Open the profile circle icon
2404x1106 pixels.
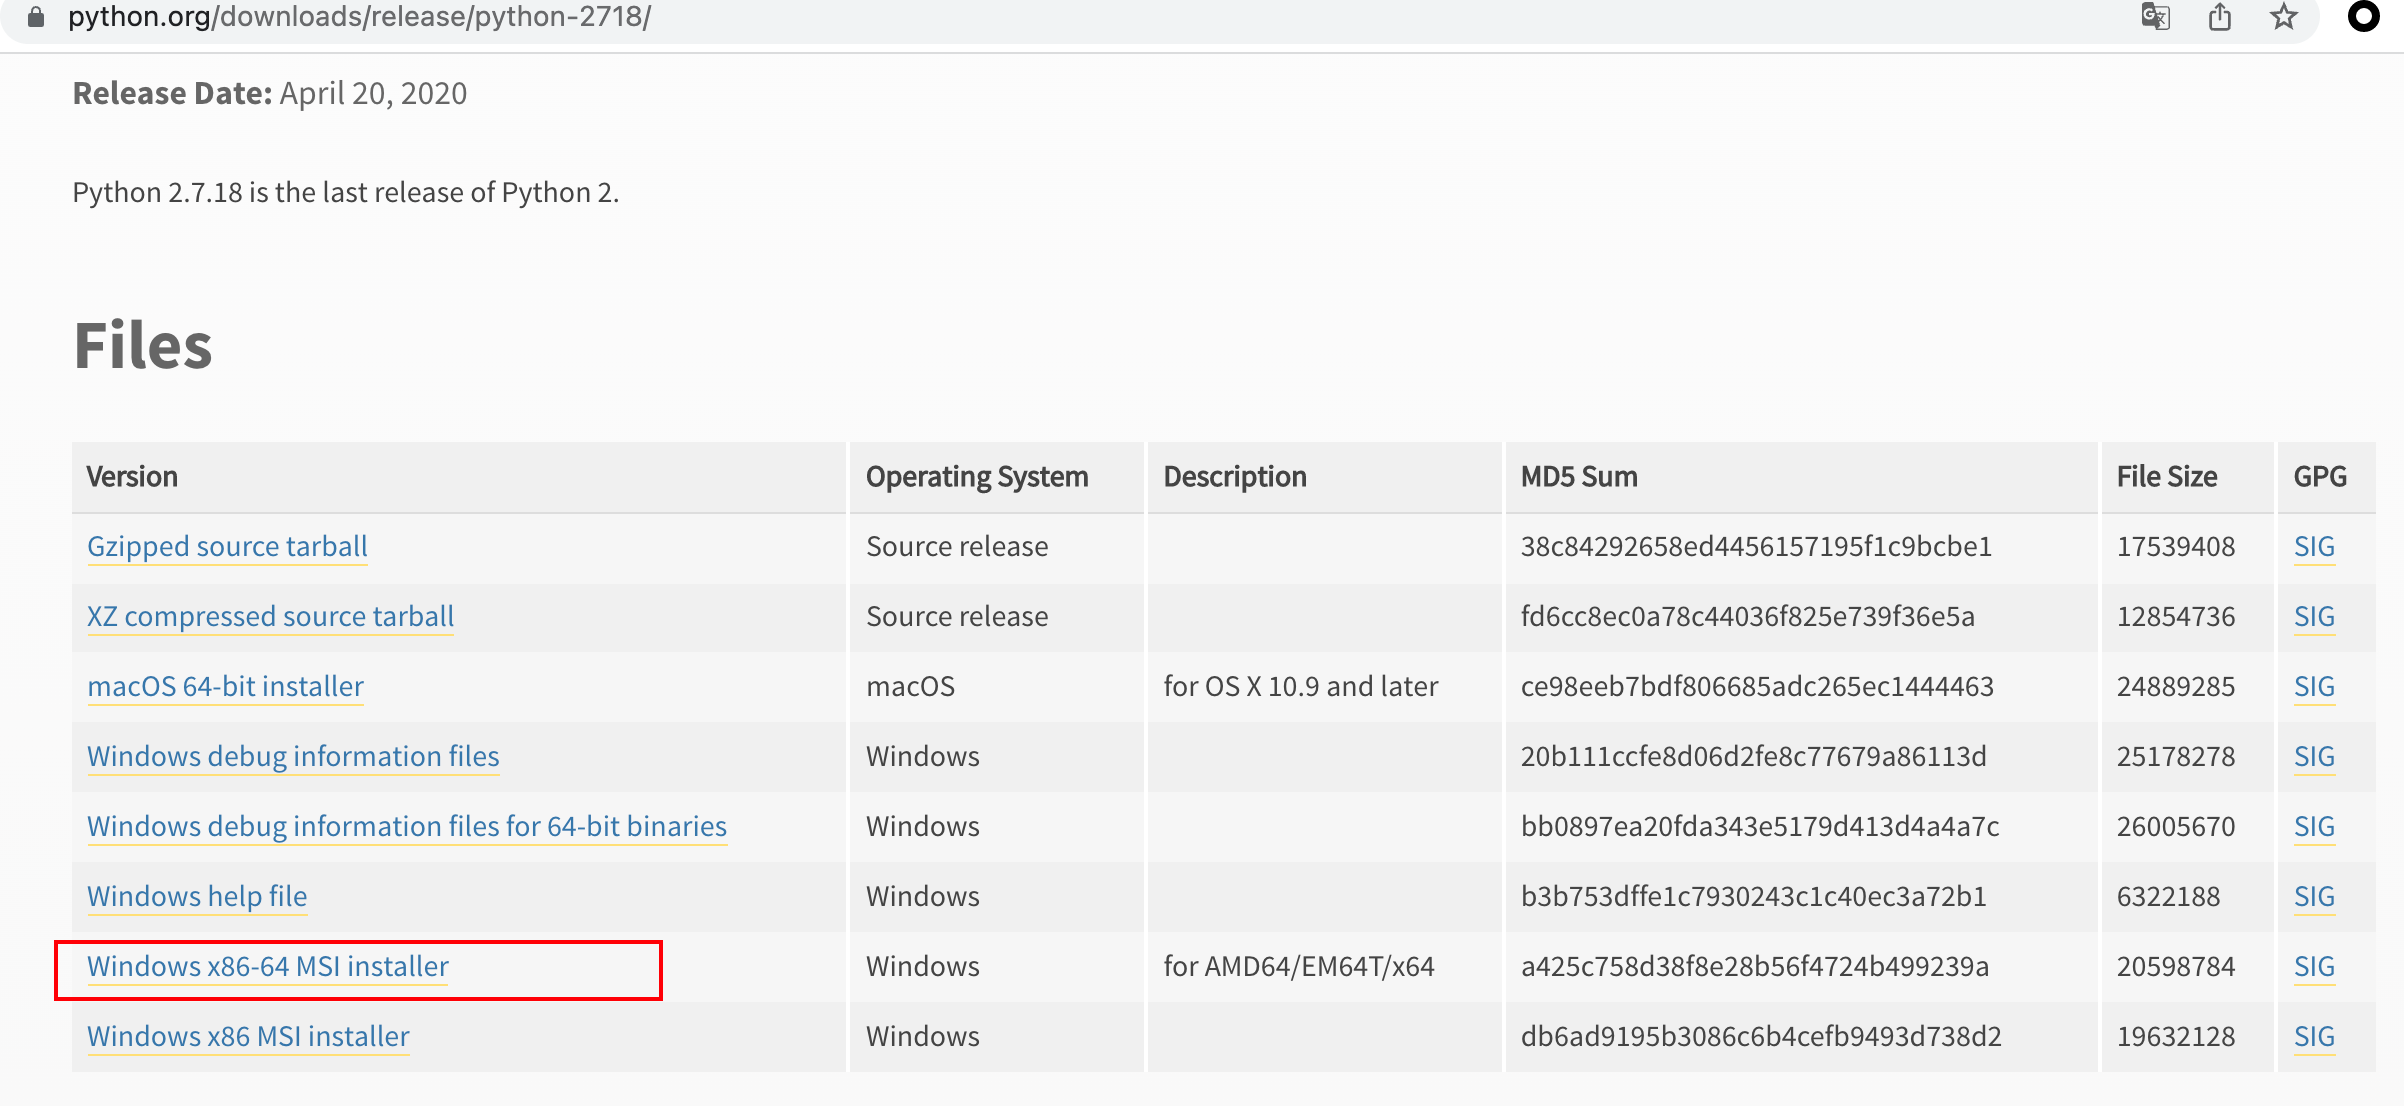click(2364, 17)
